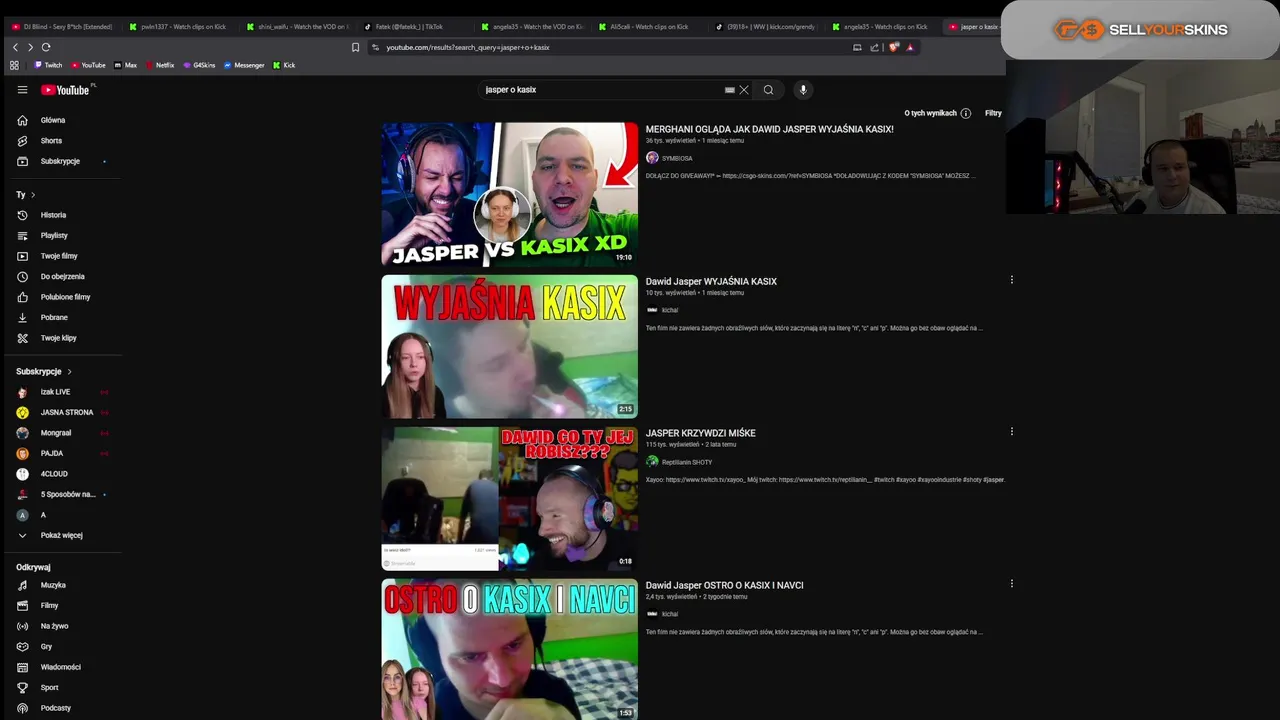
Task: Switch to the kick.com/grendy tab
Action: click(767, 27)
